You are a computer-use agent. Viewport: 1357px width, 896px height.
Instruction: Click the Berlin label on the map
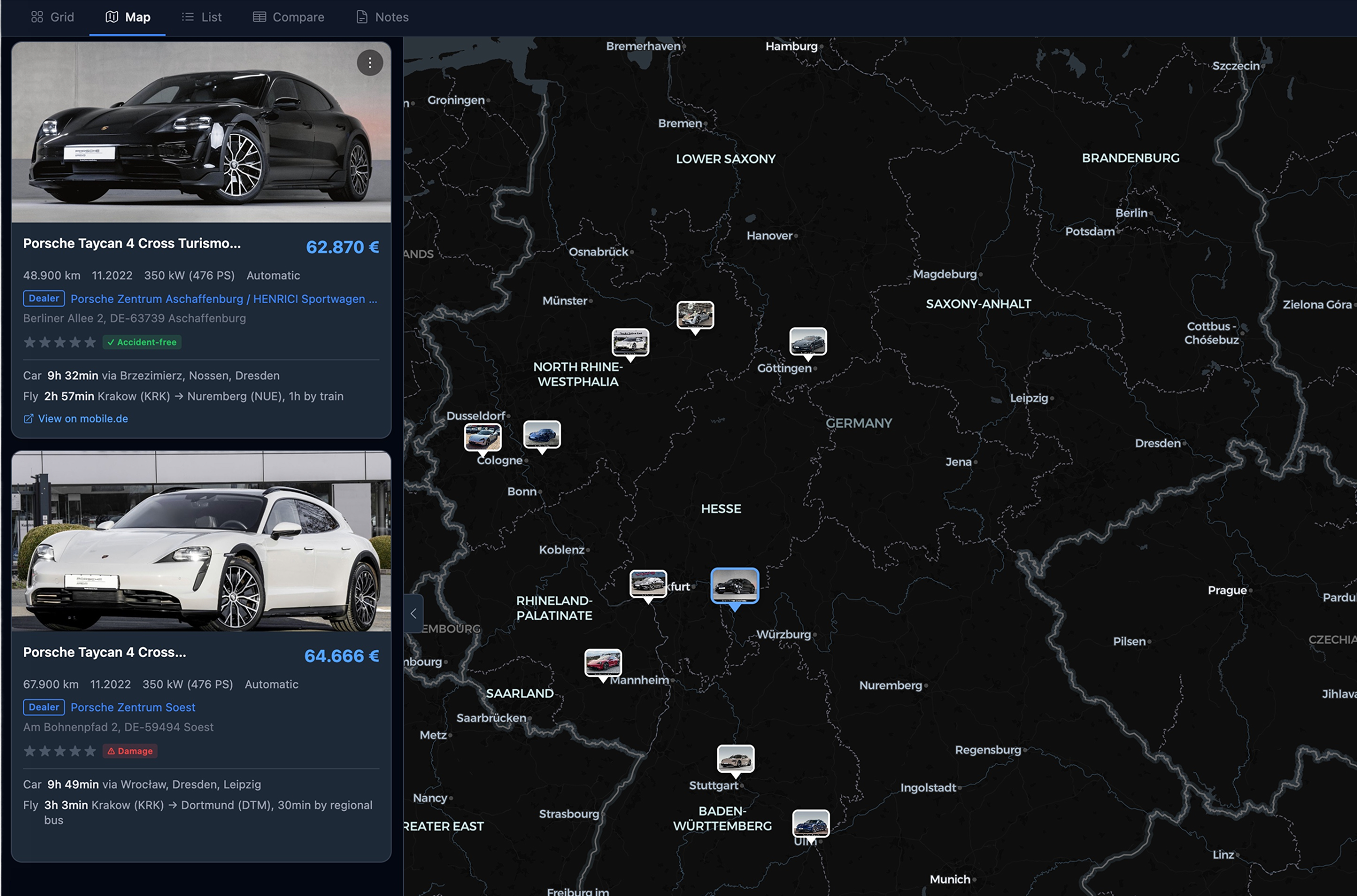pyautogui.click(x=1132, y=213)
